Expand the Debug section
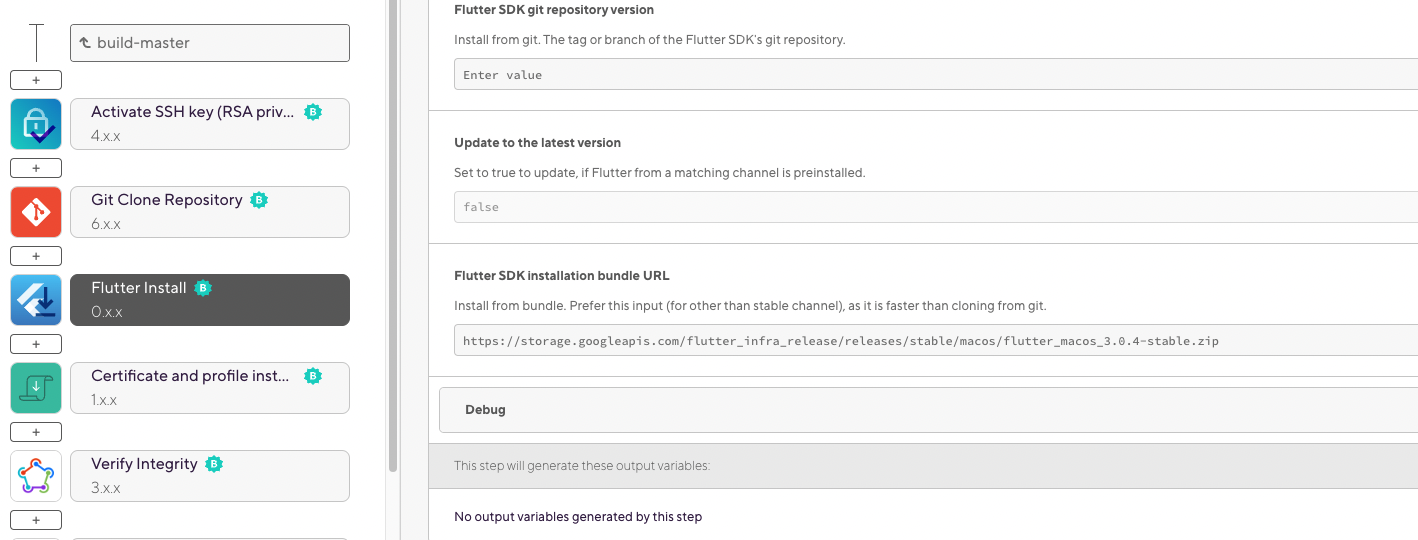 [928, 410]
